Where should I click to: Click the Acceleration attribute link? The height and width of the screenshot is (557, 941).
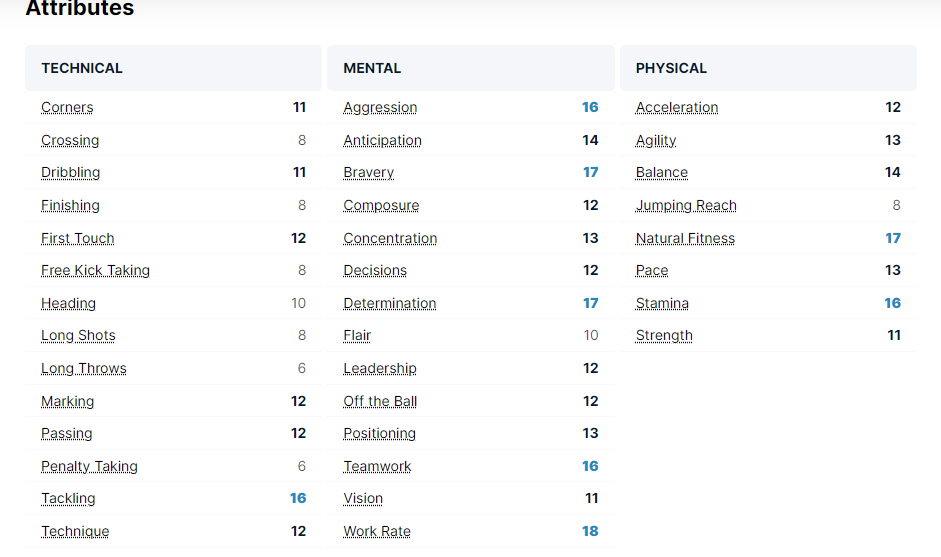[x=677, y=107]
